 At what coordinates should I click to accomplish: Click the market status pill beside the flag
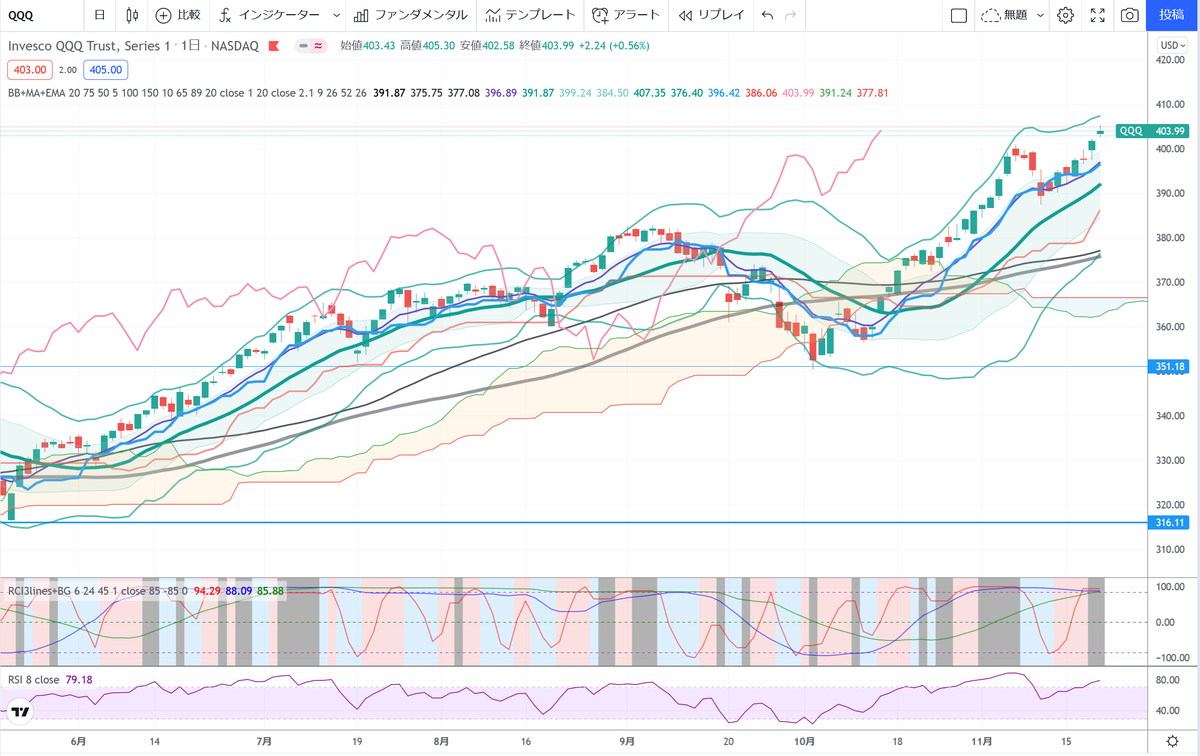coord(312,45)
